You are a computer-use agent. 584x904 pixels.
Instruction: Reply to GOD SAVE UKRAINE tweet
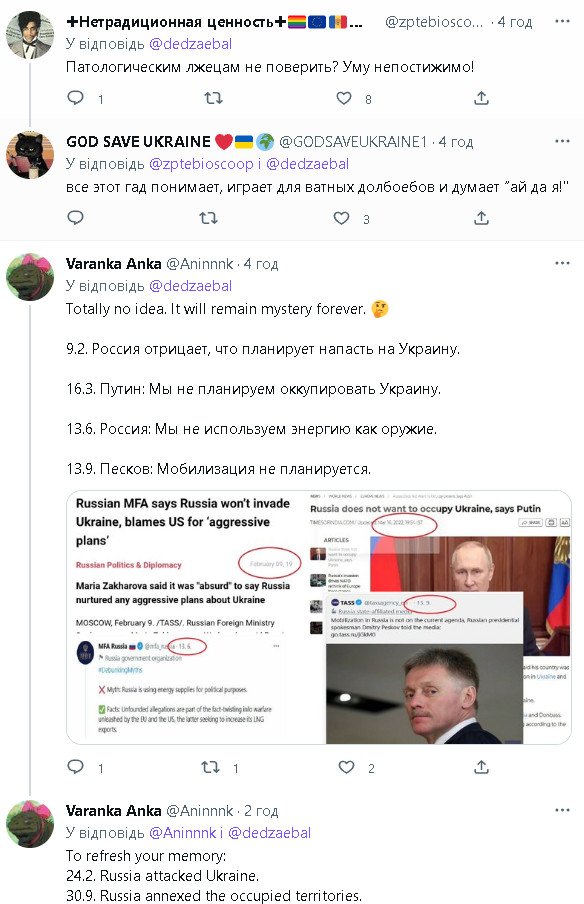[x=76, y=218]
